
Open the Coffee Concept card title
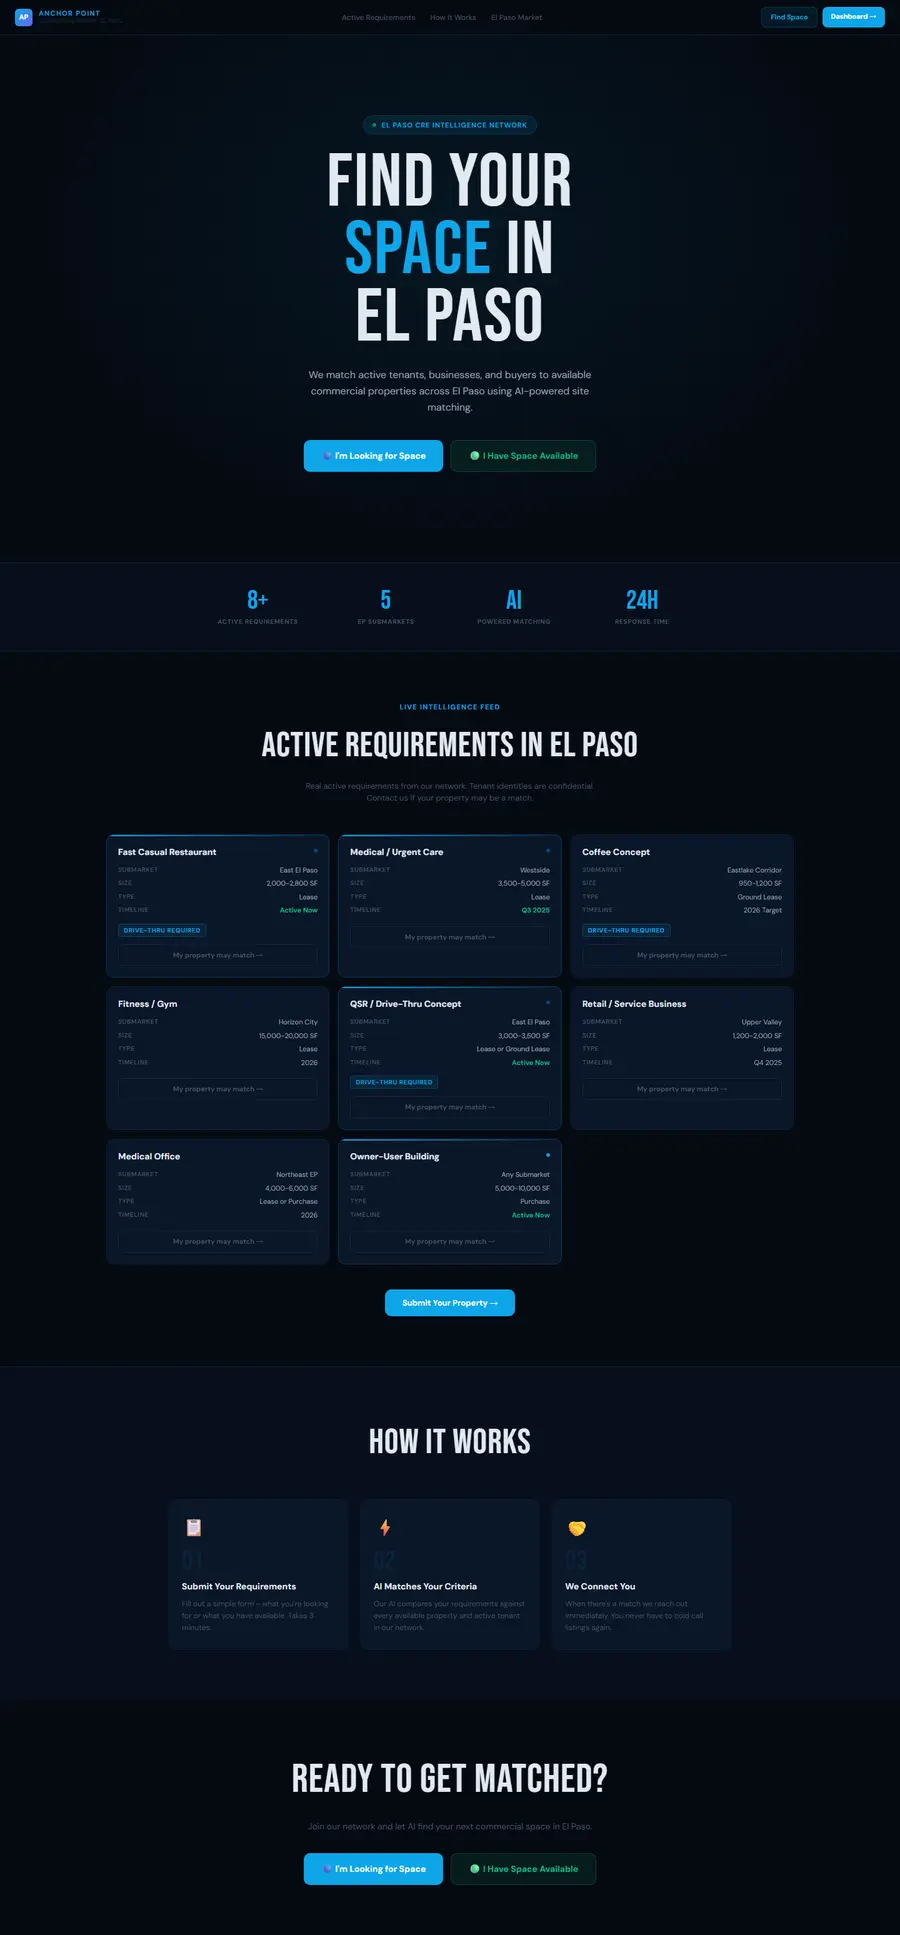[x=616, y=852]
